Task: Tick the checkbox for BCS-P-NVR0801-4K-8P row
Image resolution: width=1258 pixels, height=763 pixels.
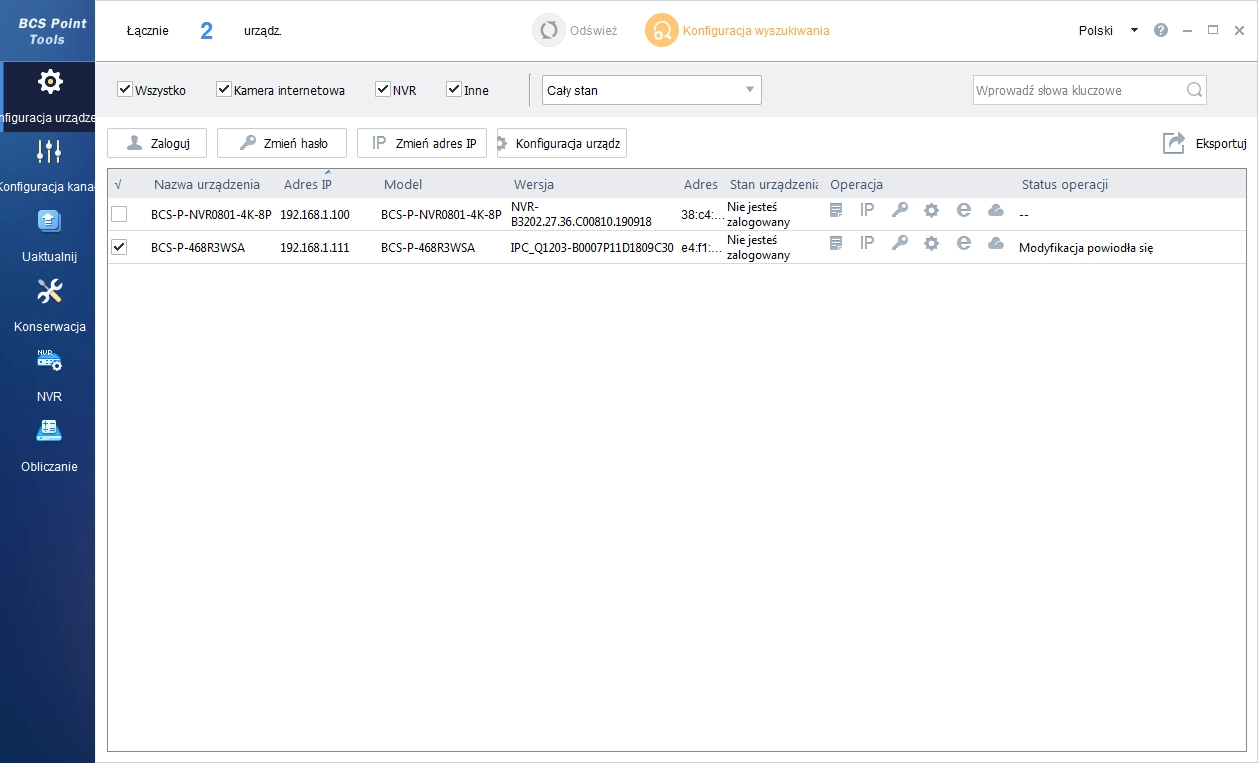Action: pyautogui.click(x=119, y=214)
